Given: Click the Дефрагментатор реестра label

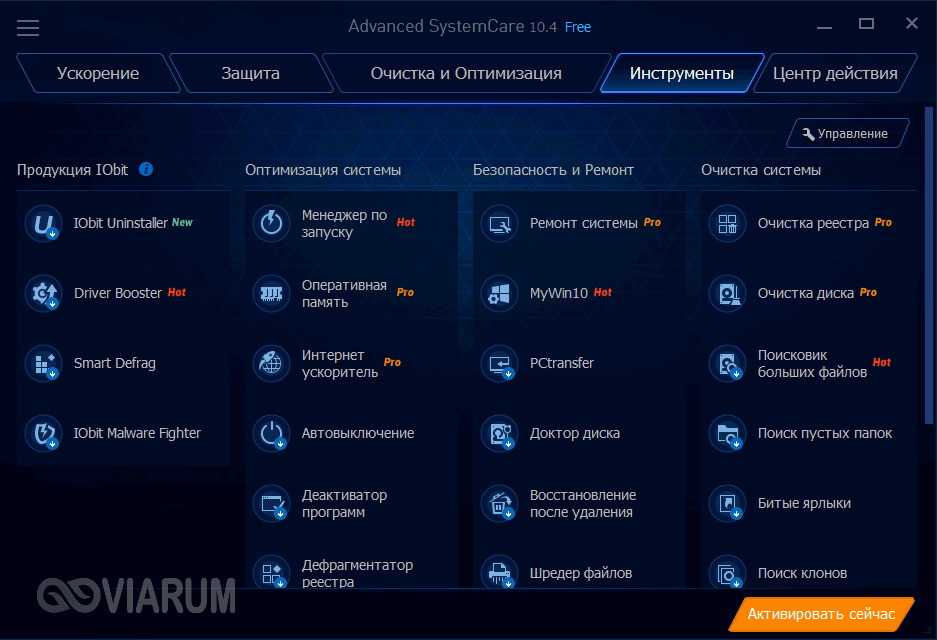Looking at the screenshot, I should point(357,573).
